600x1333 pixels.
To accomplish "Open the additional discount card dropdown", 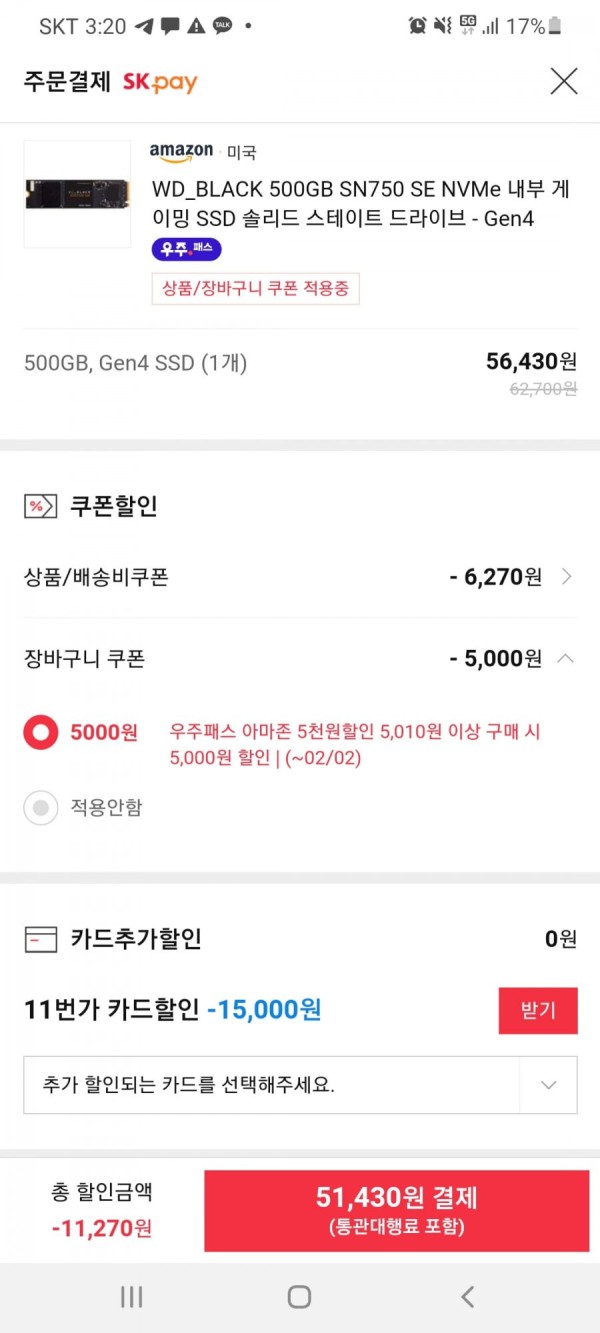I will [x=300, y=1085].
